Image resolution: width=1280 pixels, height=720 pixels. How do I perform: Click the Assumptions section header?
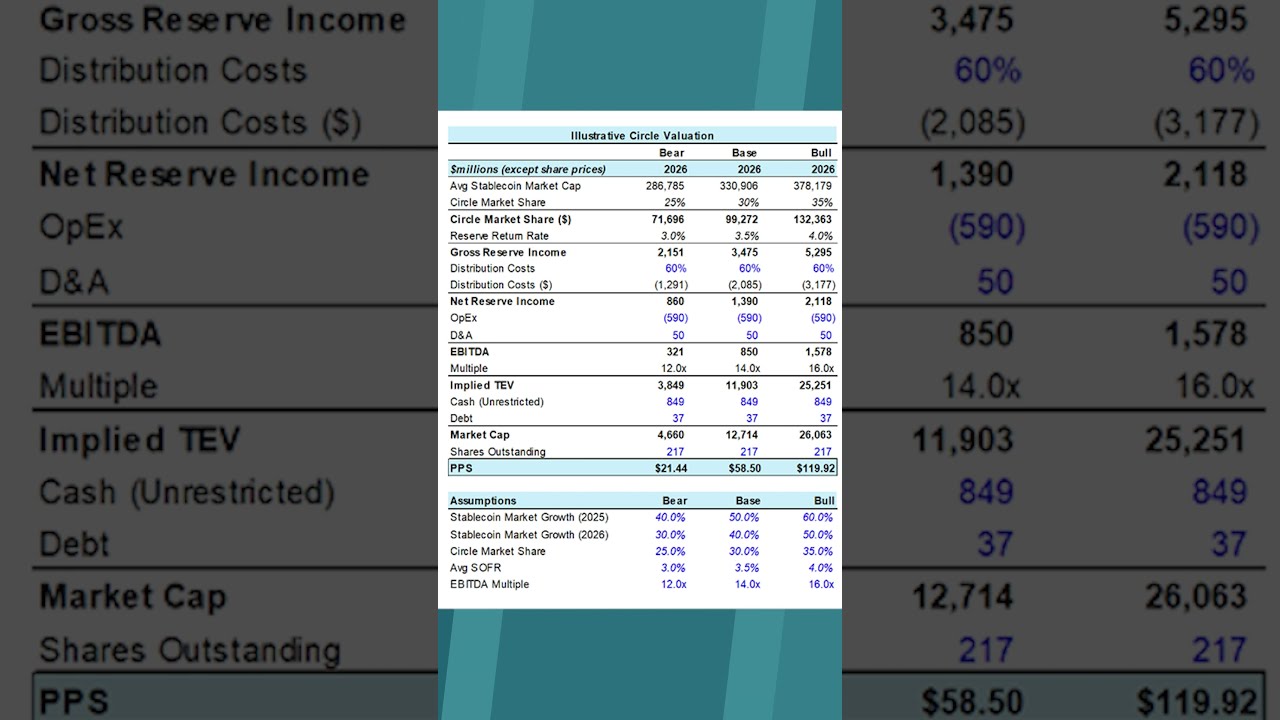click(x=483, y=501)
